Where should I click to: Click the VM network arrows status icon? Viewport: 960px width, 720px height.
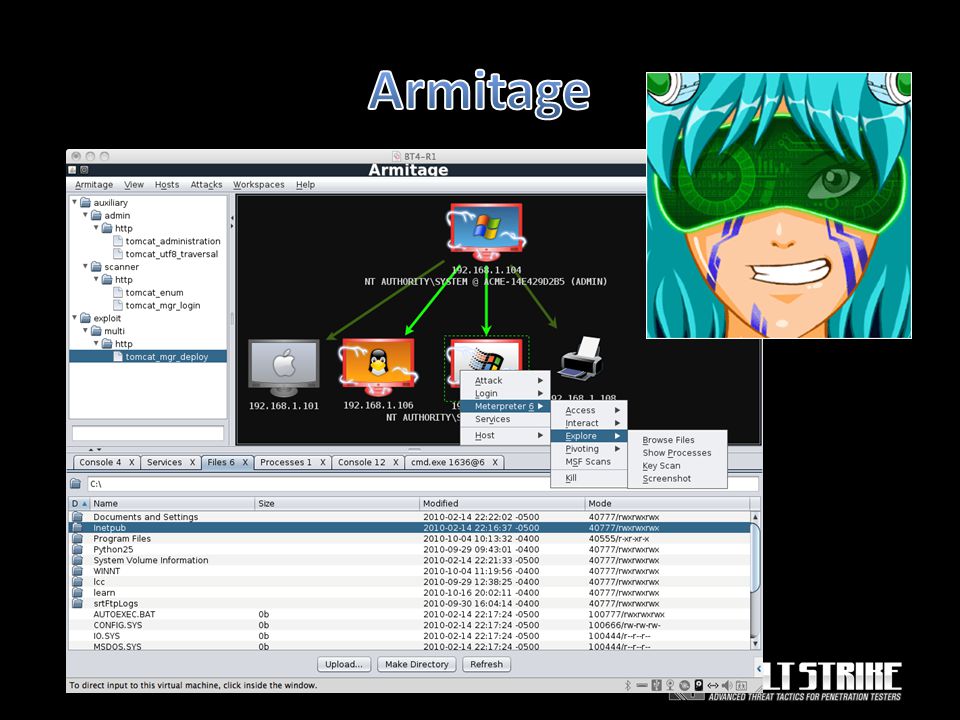coord(713,685)
